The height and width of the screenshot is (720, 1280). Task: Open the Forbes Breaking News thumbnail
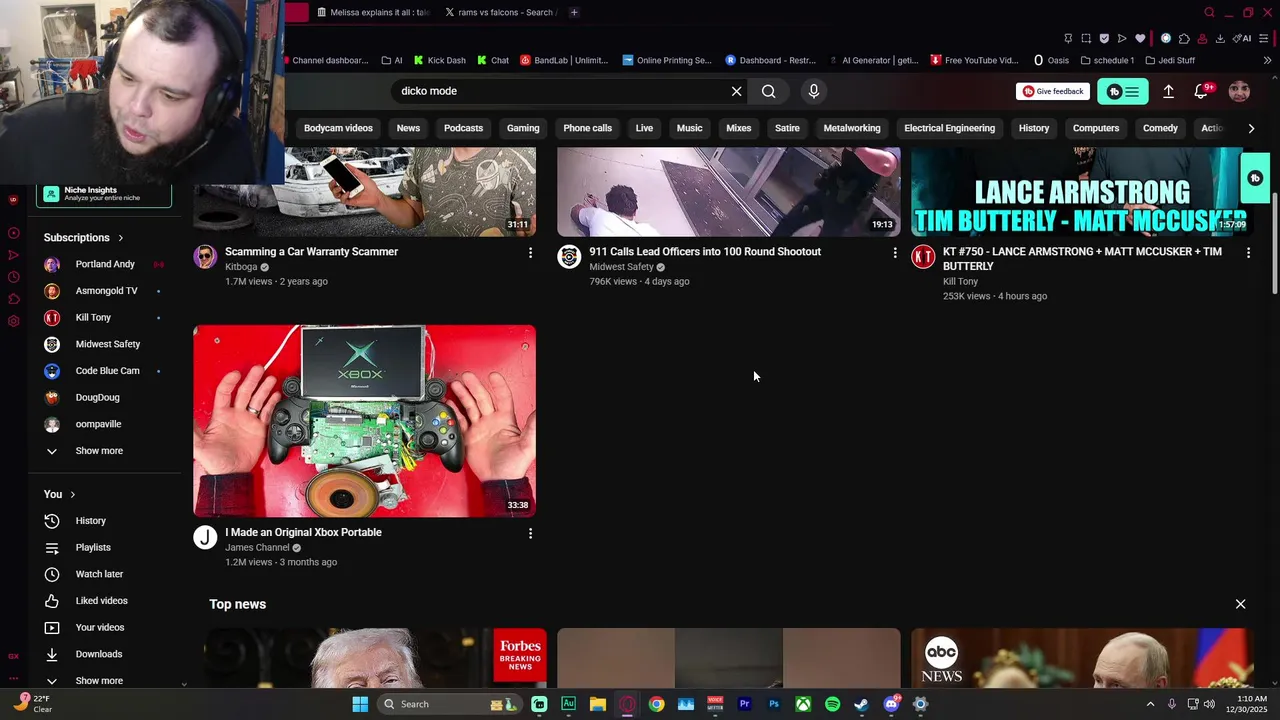(x=375, y=658)
